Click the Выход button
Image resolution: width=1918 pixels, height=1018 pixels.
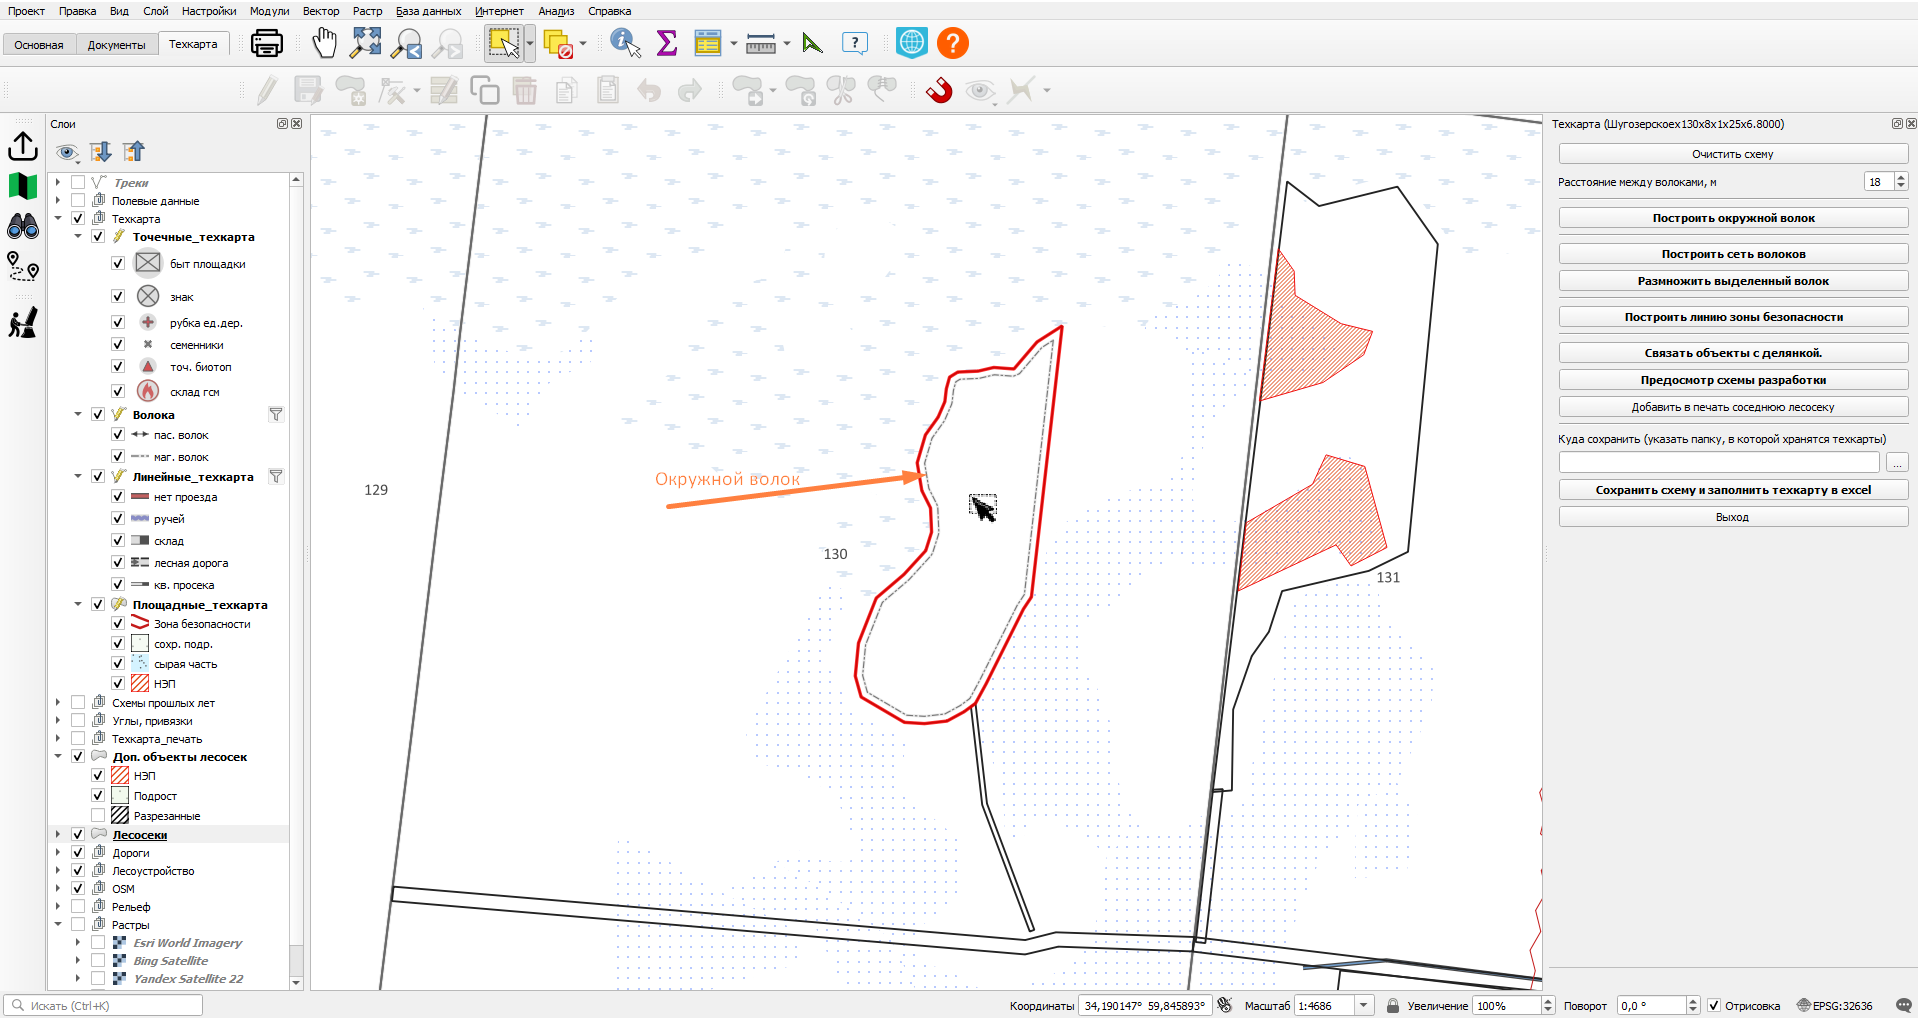[x=1733, y=517]
